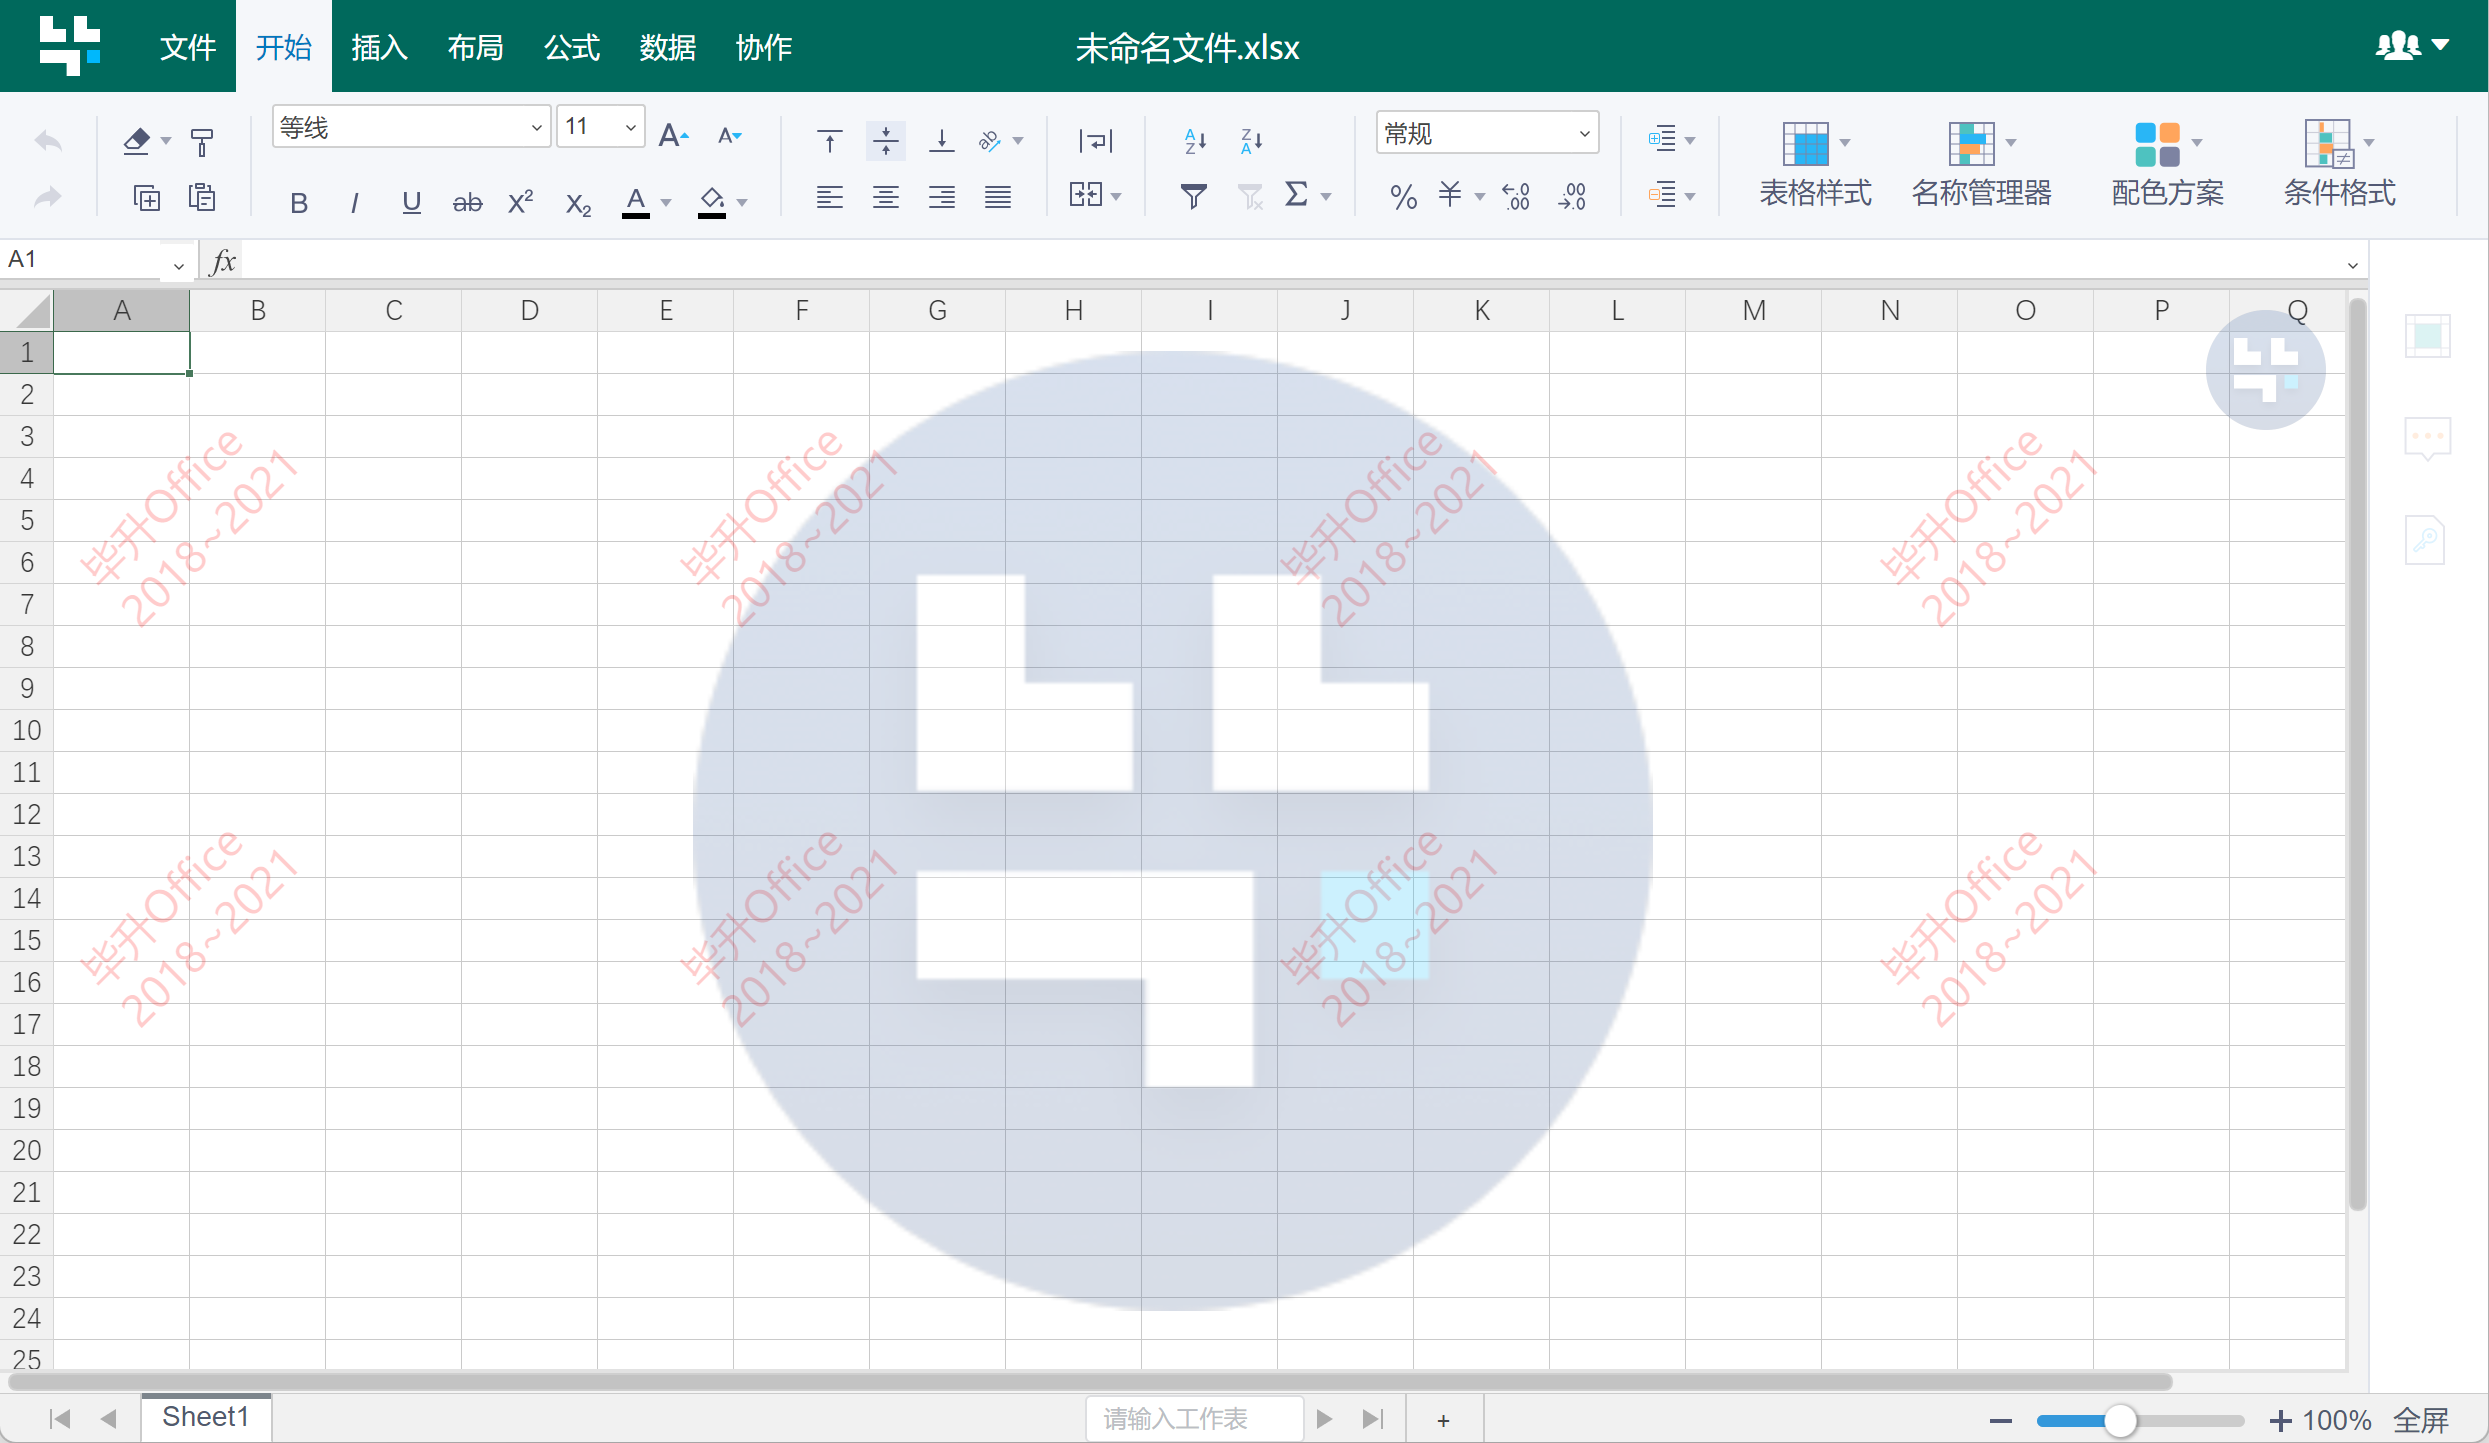Switch to the 公式 tab
This screenshot has height=1443, width=2489.
(571, 47)
